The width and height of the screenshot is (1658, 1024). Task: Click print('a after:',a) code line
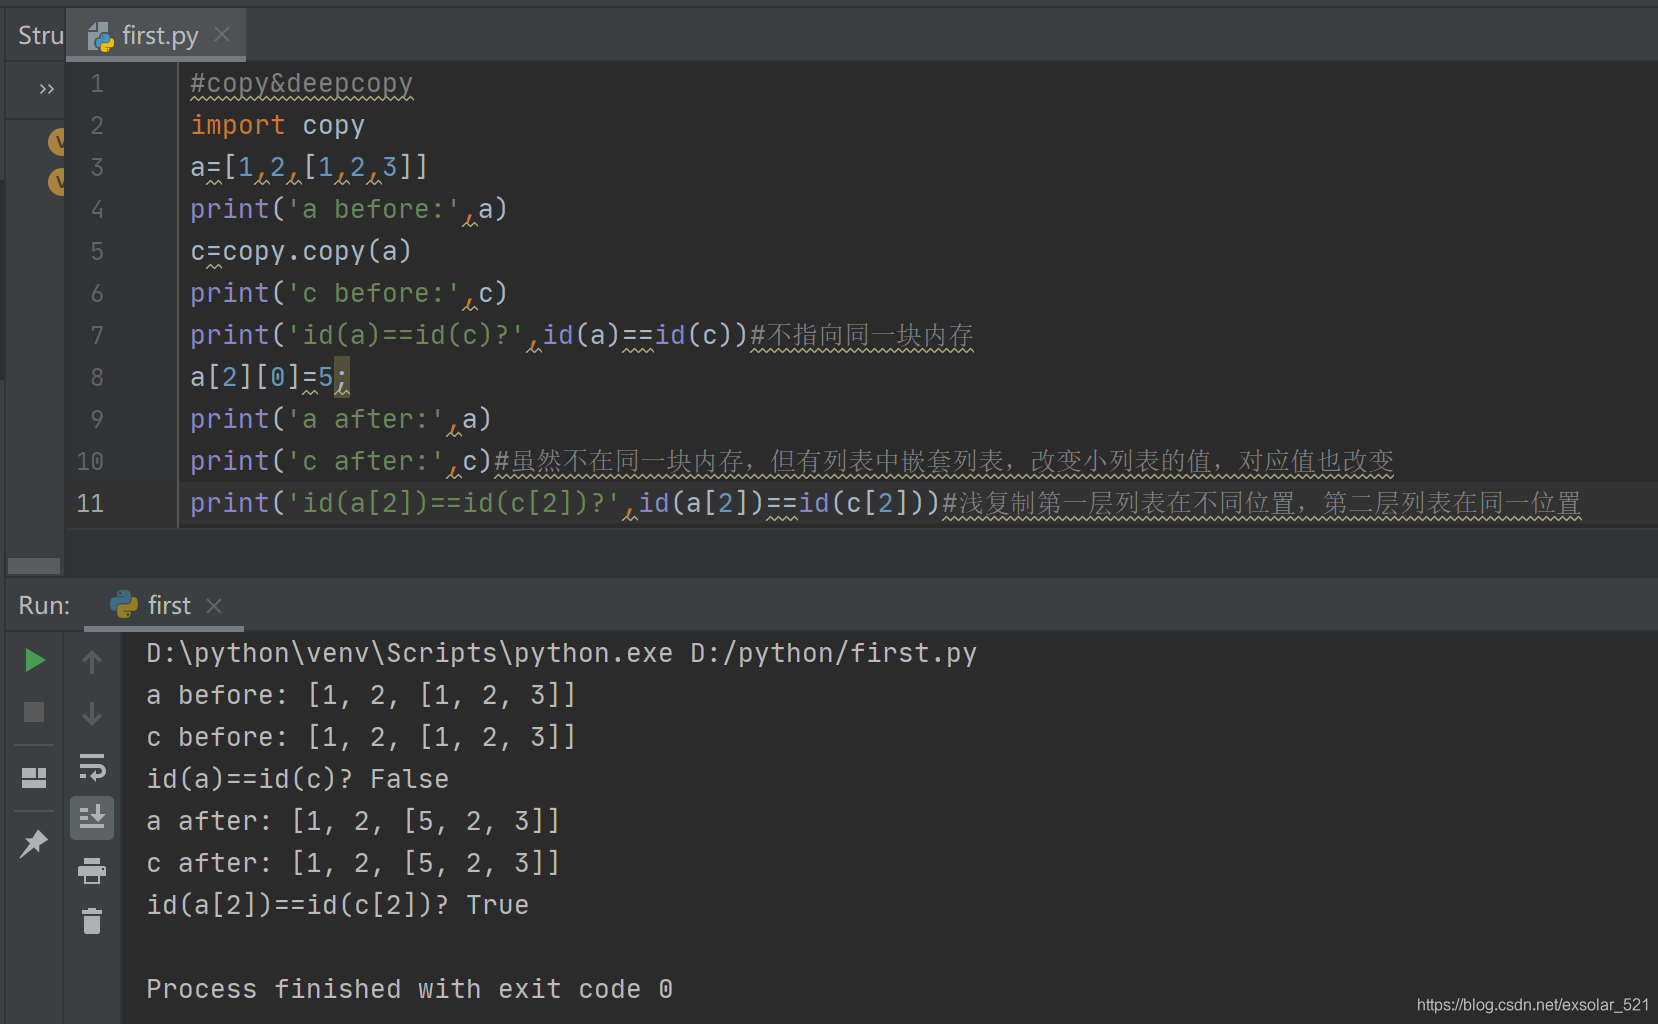click(x=341, y=419)
